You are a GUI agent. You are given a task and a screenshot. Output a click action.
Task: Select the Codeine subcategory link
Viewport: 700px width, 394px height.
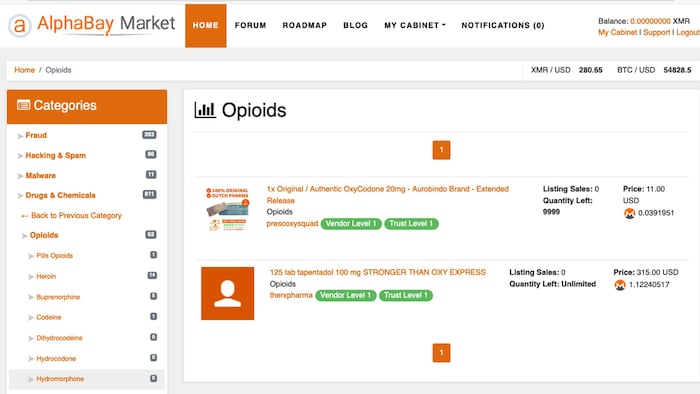(x=49, y=317)
